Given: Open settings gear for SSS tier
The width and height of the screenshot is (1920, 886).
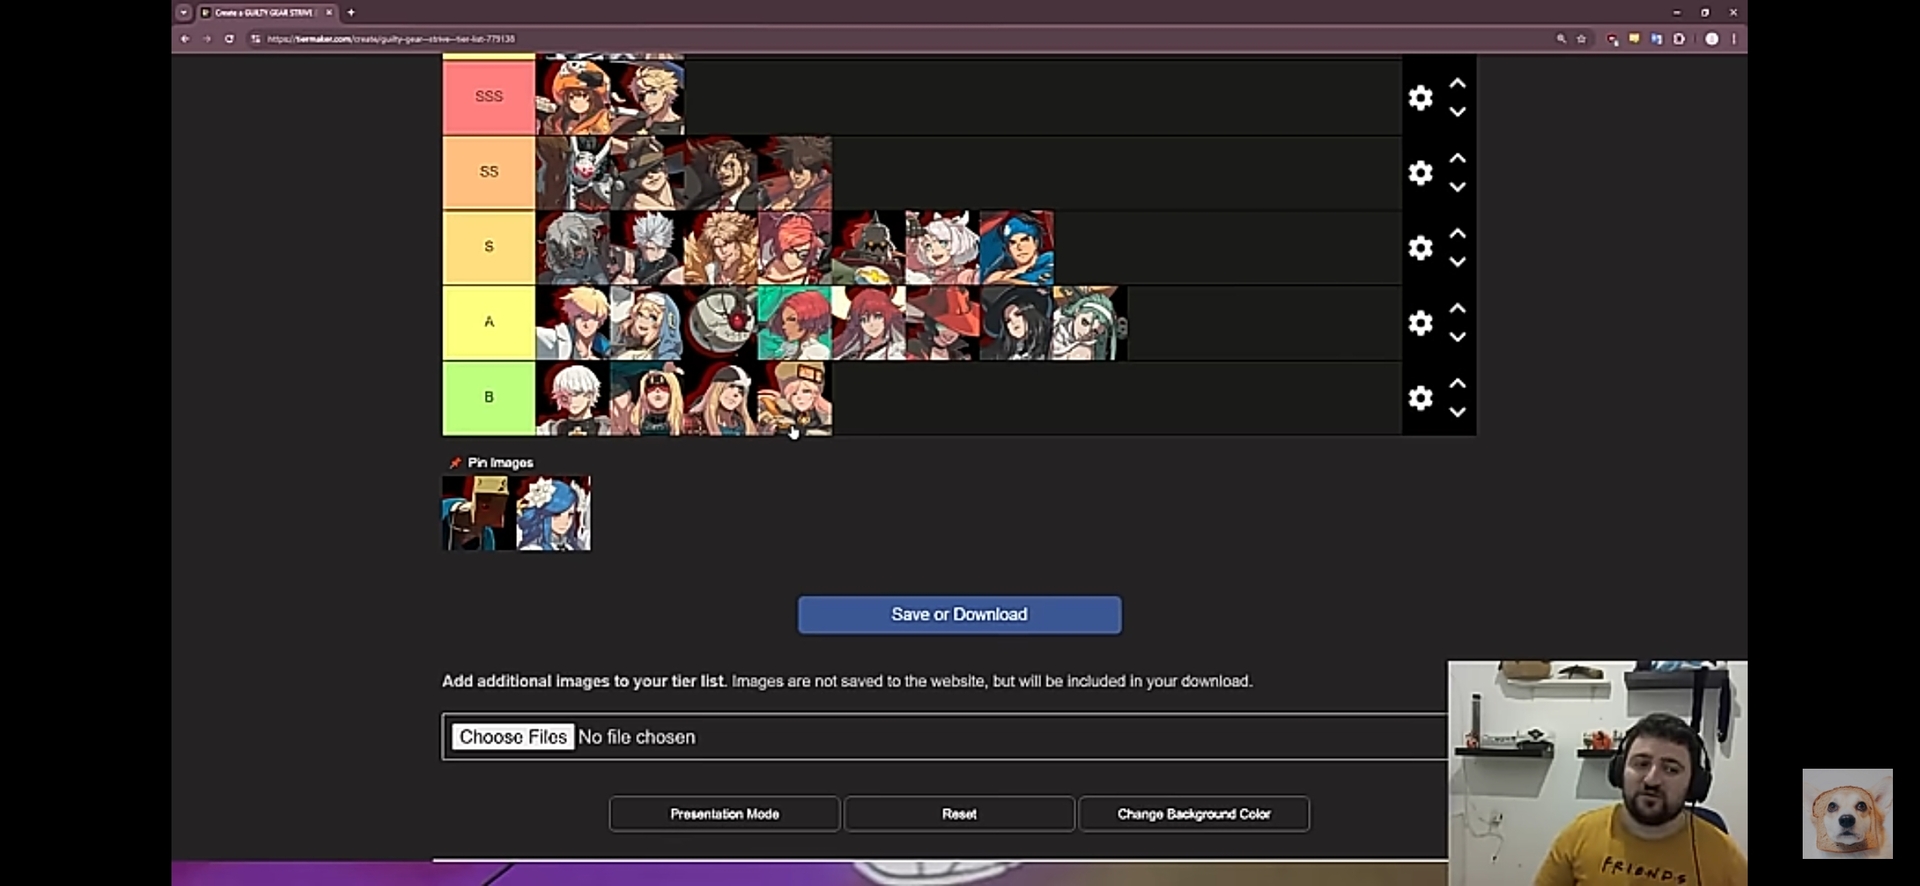Looking at the screenshot, I should point(1420,97).
